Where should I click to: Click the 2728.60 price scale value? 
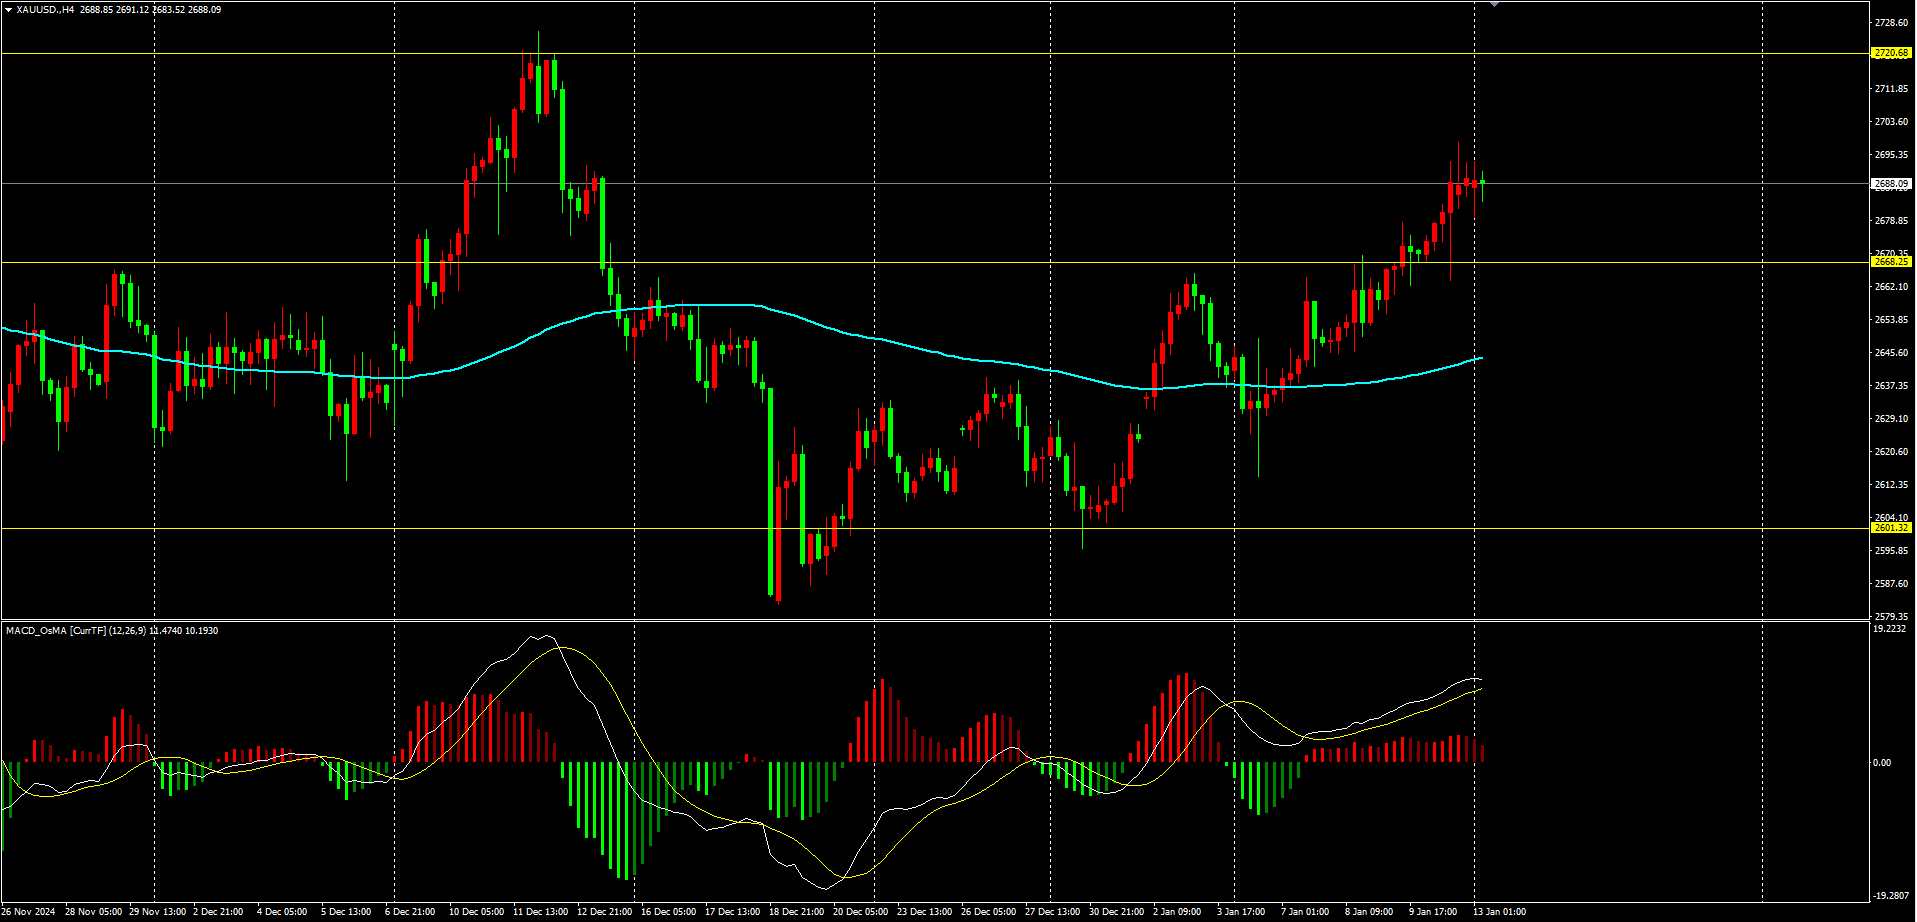[x=1891, y=23]
